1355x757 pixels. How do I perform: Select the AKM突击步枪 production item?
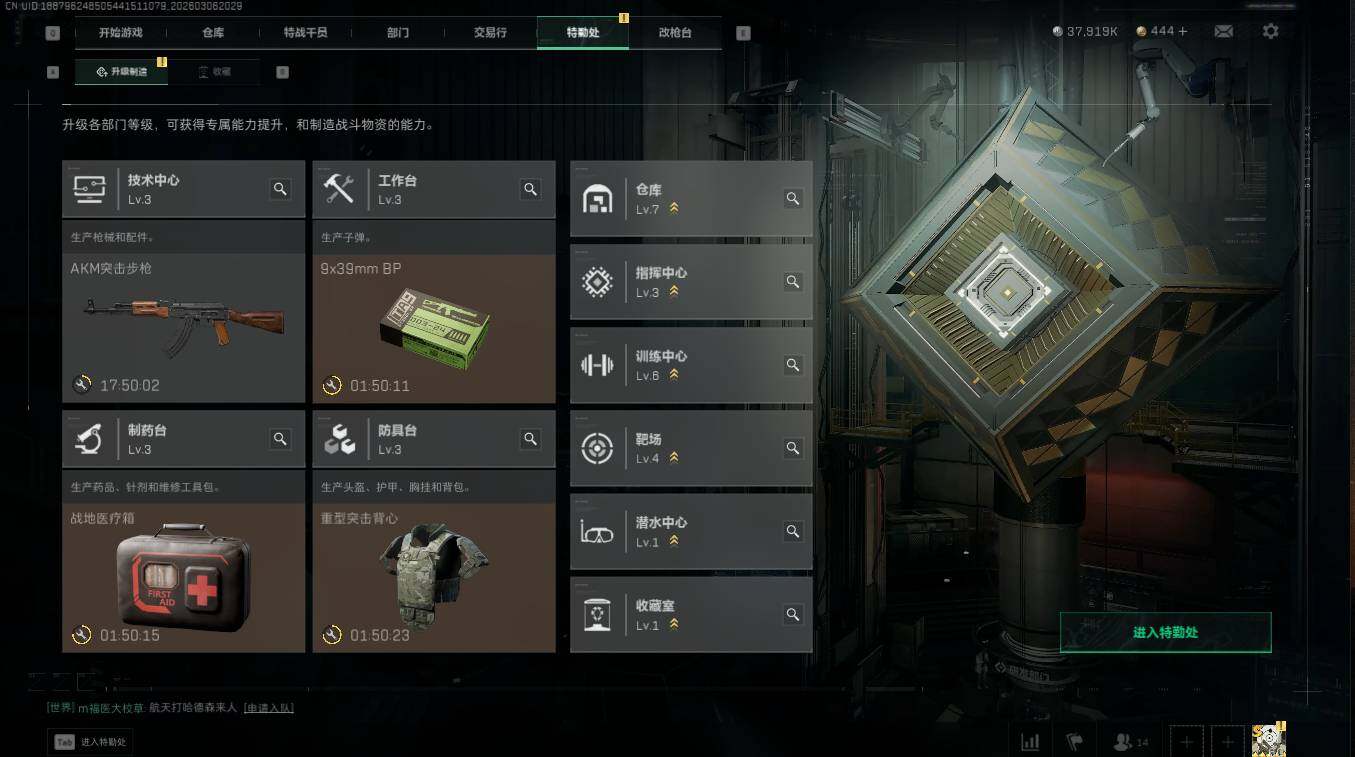coord(183,328)
